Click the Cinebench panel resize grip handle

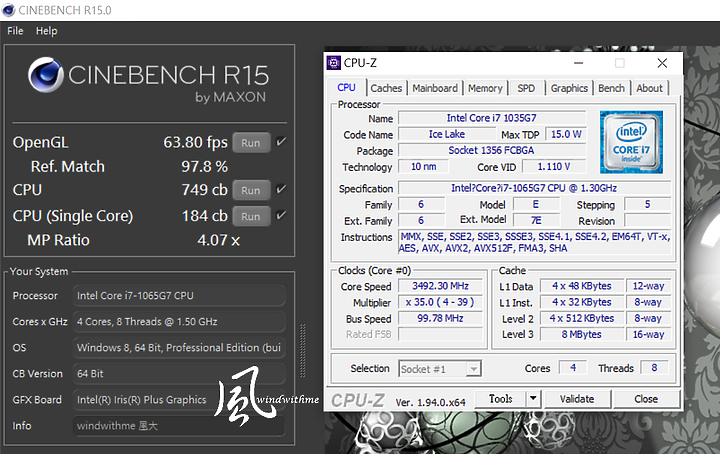(302, 350)
